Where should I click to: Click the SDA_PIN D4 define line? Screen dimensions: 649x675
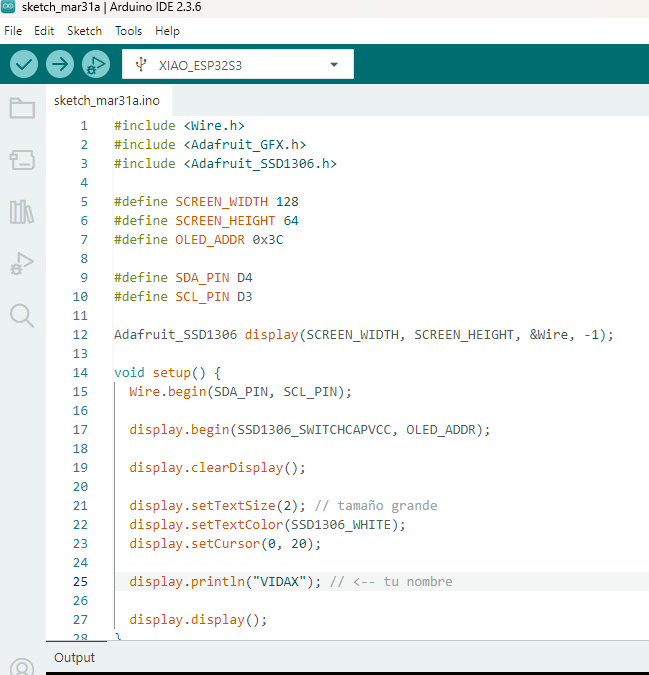pyautogui.click(x=183, y=278)
